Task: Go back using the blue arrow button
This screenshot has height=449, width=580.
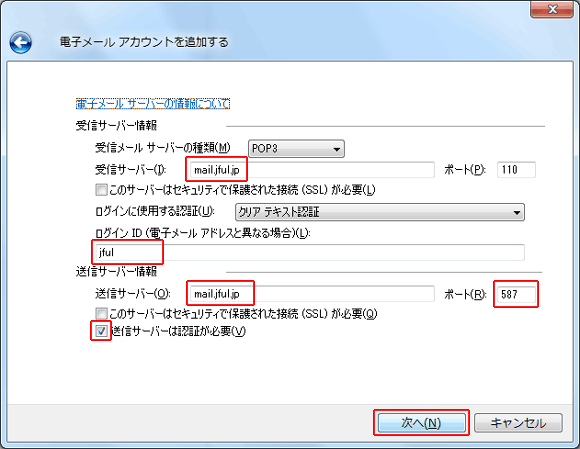Action: [21, 43]
